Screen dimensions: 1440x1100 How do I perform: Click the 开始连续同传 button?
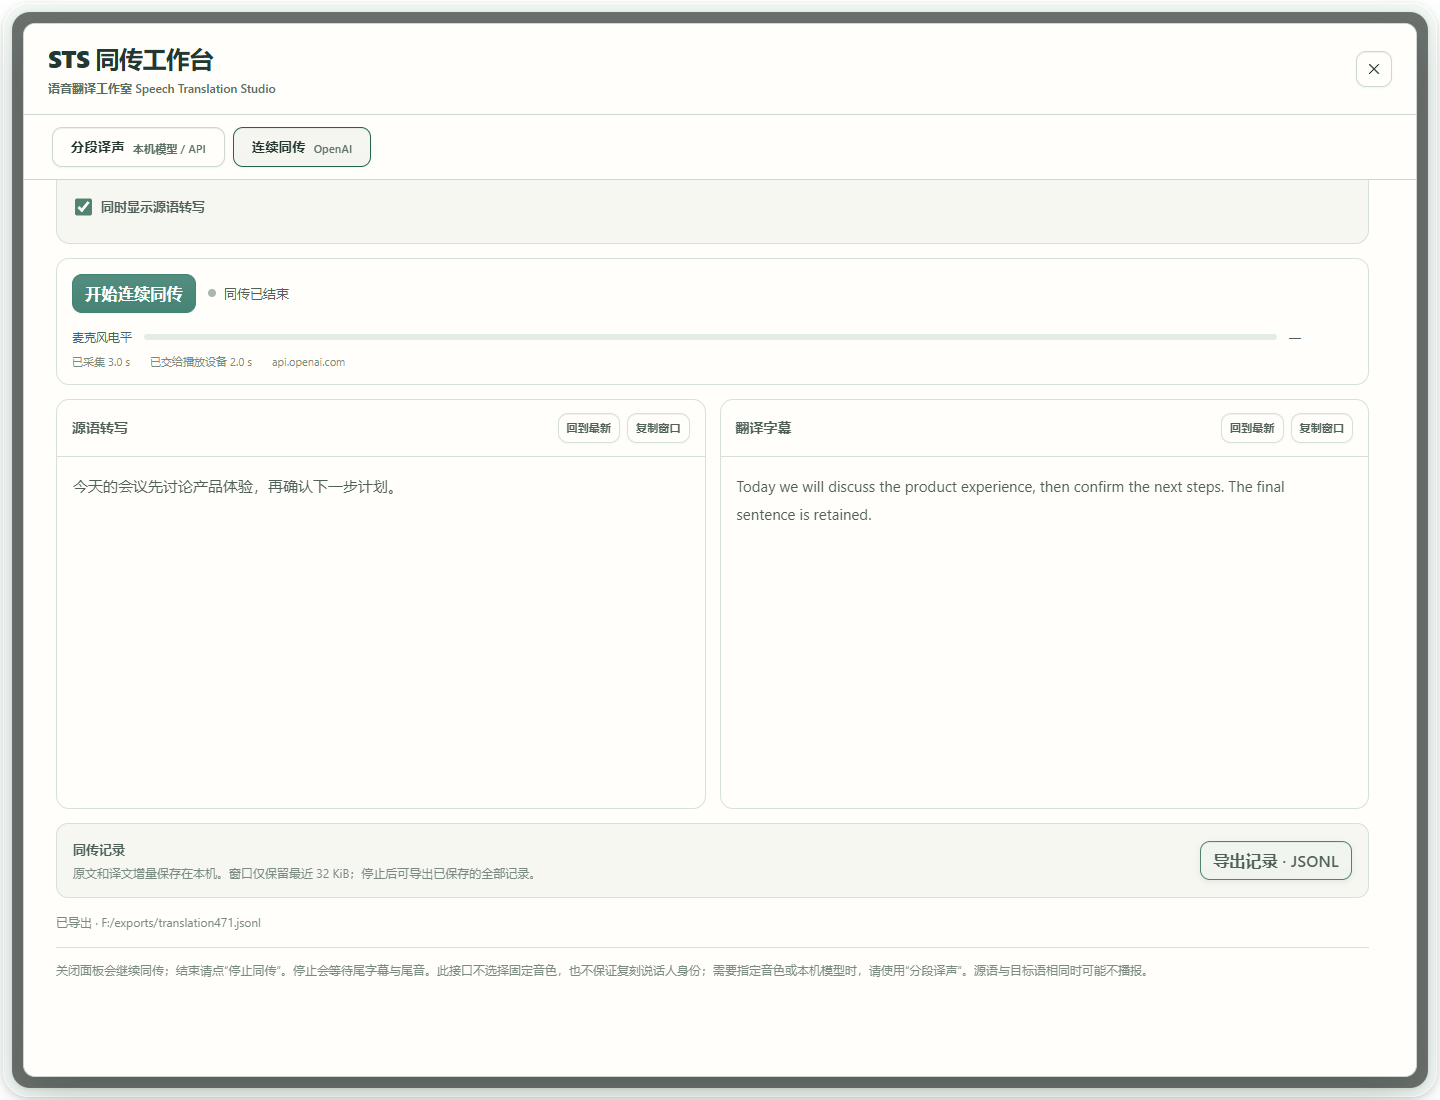tap(134, 294)
